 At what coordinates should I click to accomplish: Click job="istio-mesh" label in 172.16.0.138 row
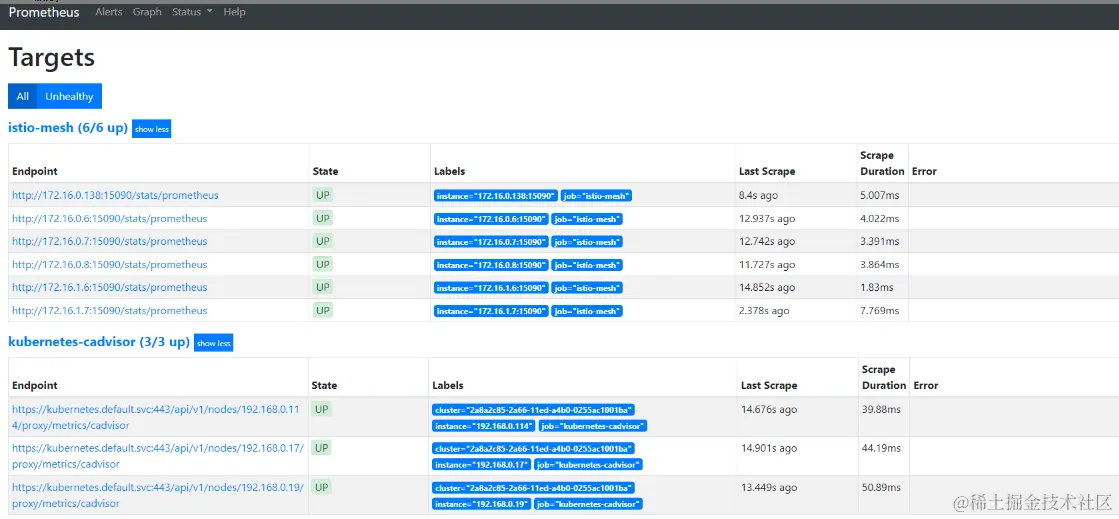[597, 196]
